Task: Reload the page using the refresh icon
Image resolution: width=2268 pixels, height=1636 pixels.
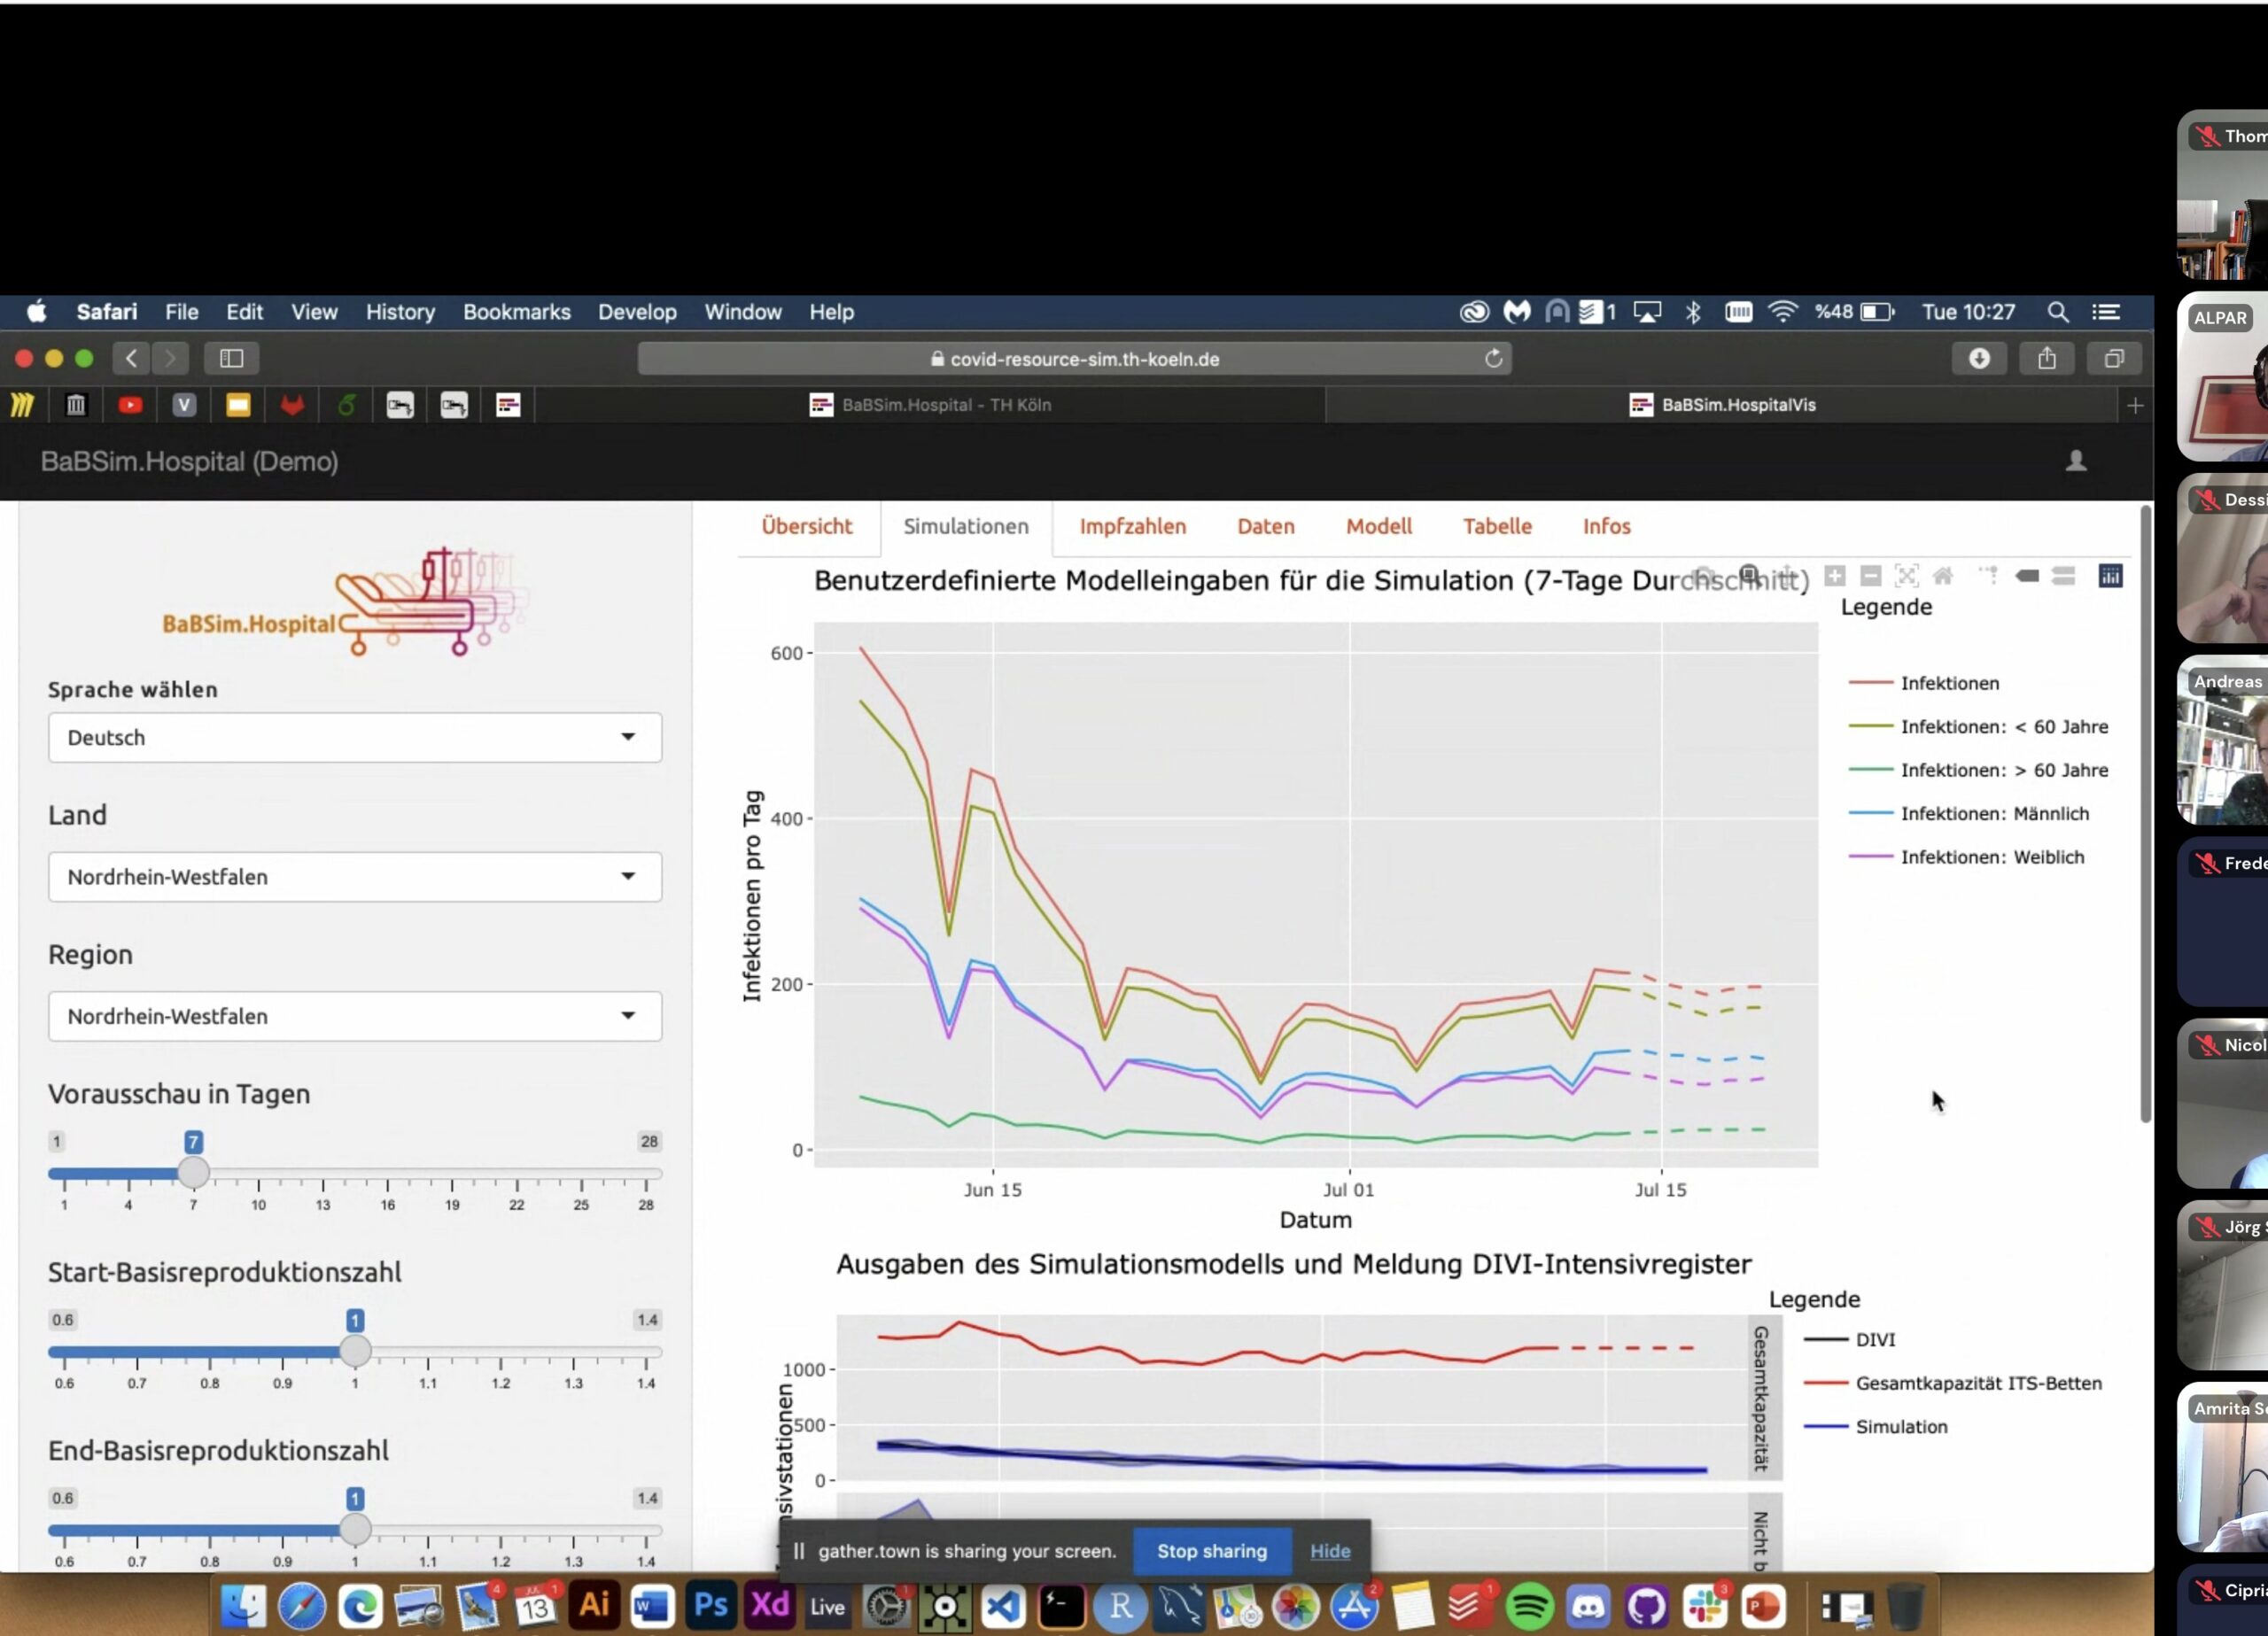Action: point(1493,359)
